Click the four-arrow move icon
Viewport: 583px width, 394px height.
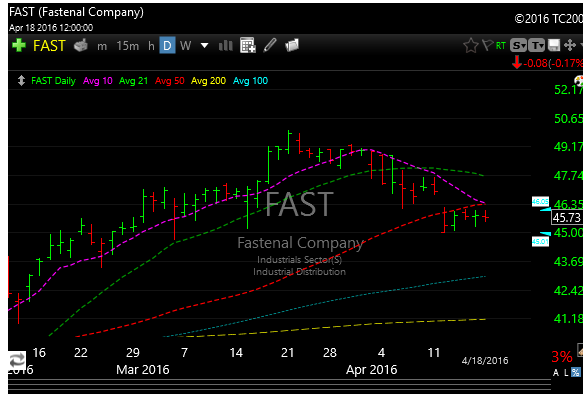click(x=570, y=45)
